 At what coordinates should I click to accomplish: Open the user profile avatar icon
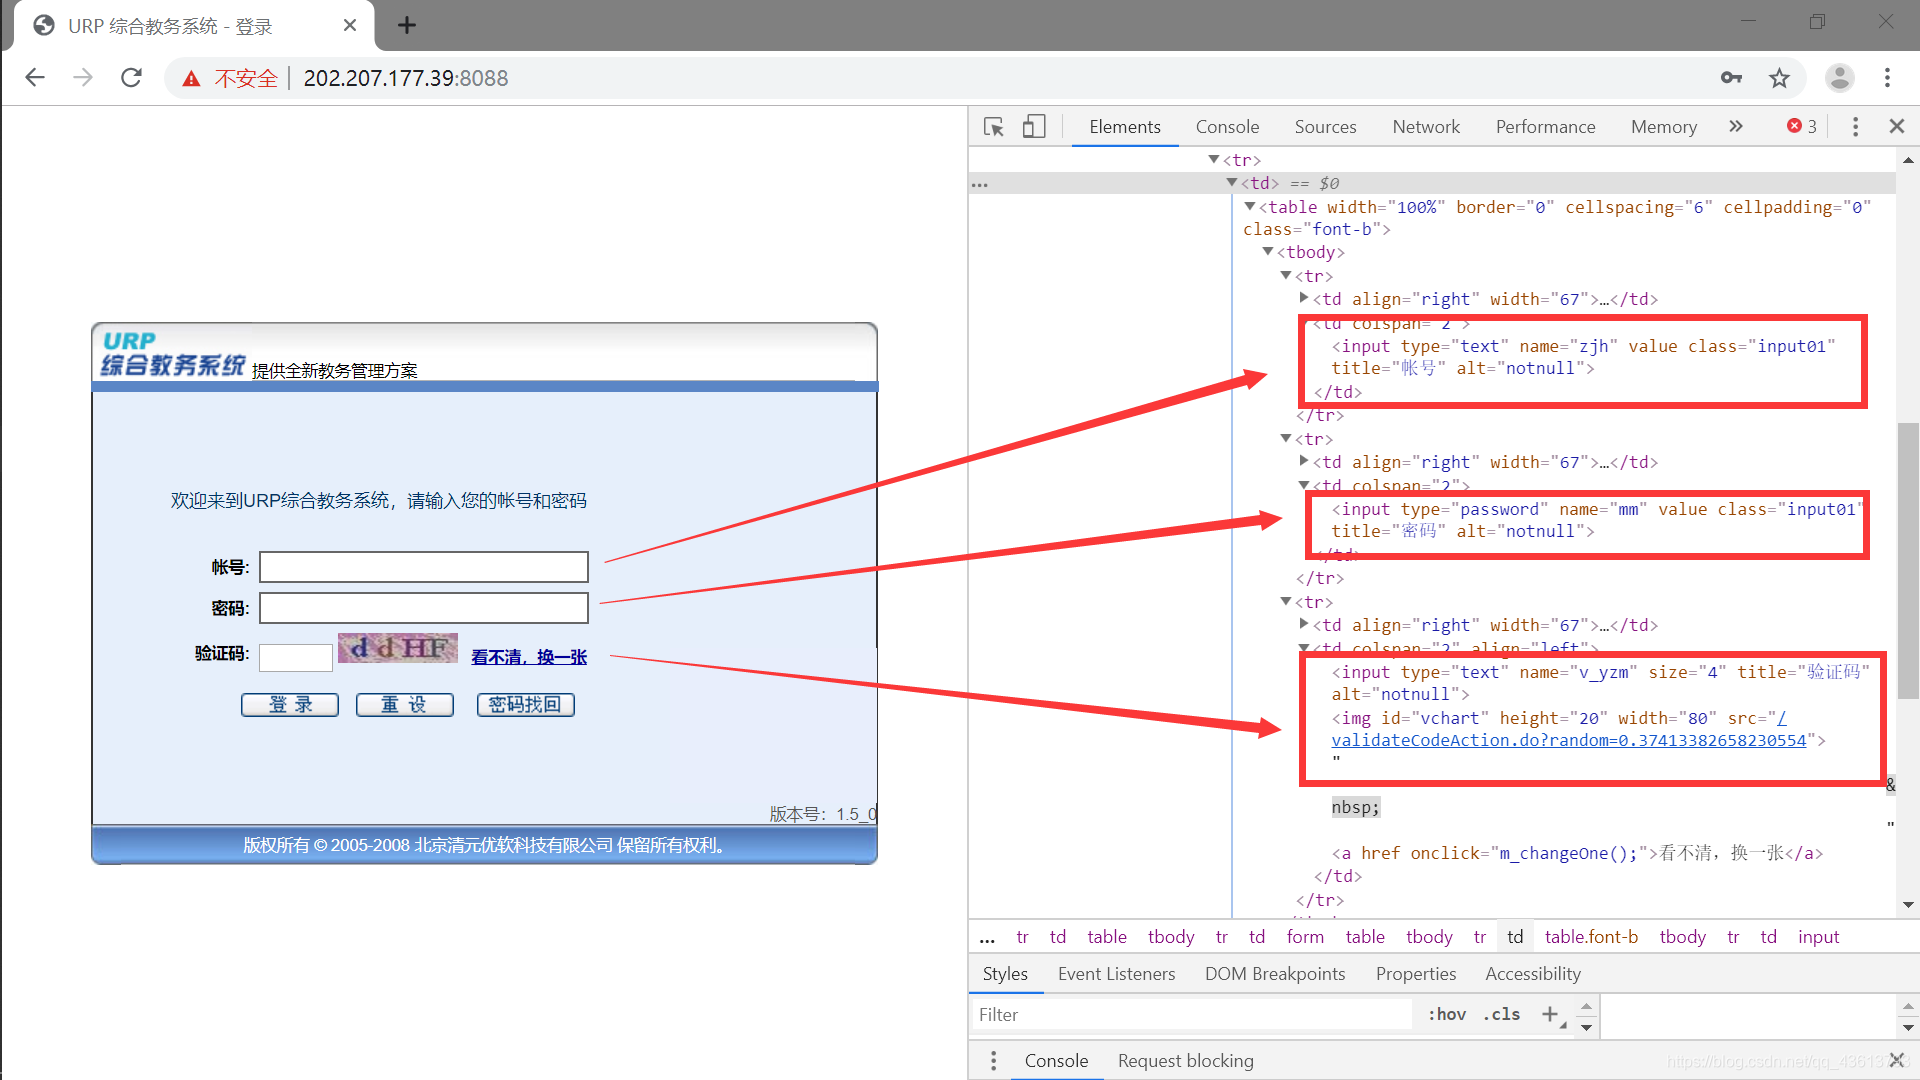[x=1839, y=78]
